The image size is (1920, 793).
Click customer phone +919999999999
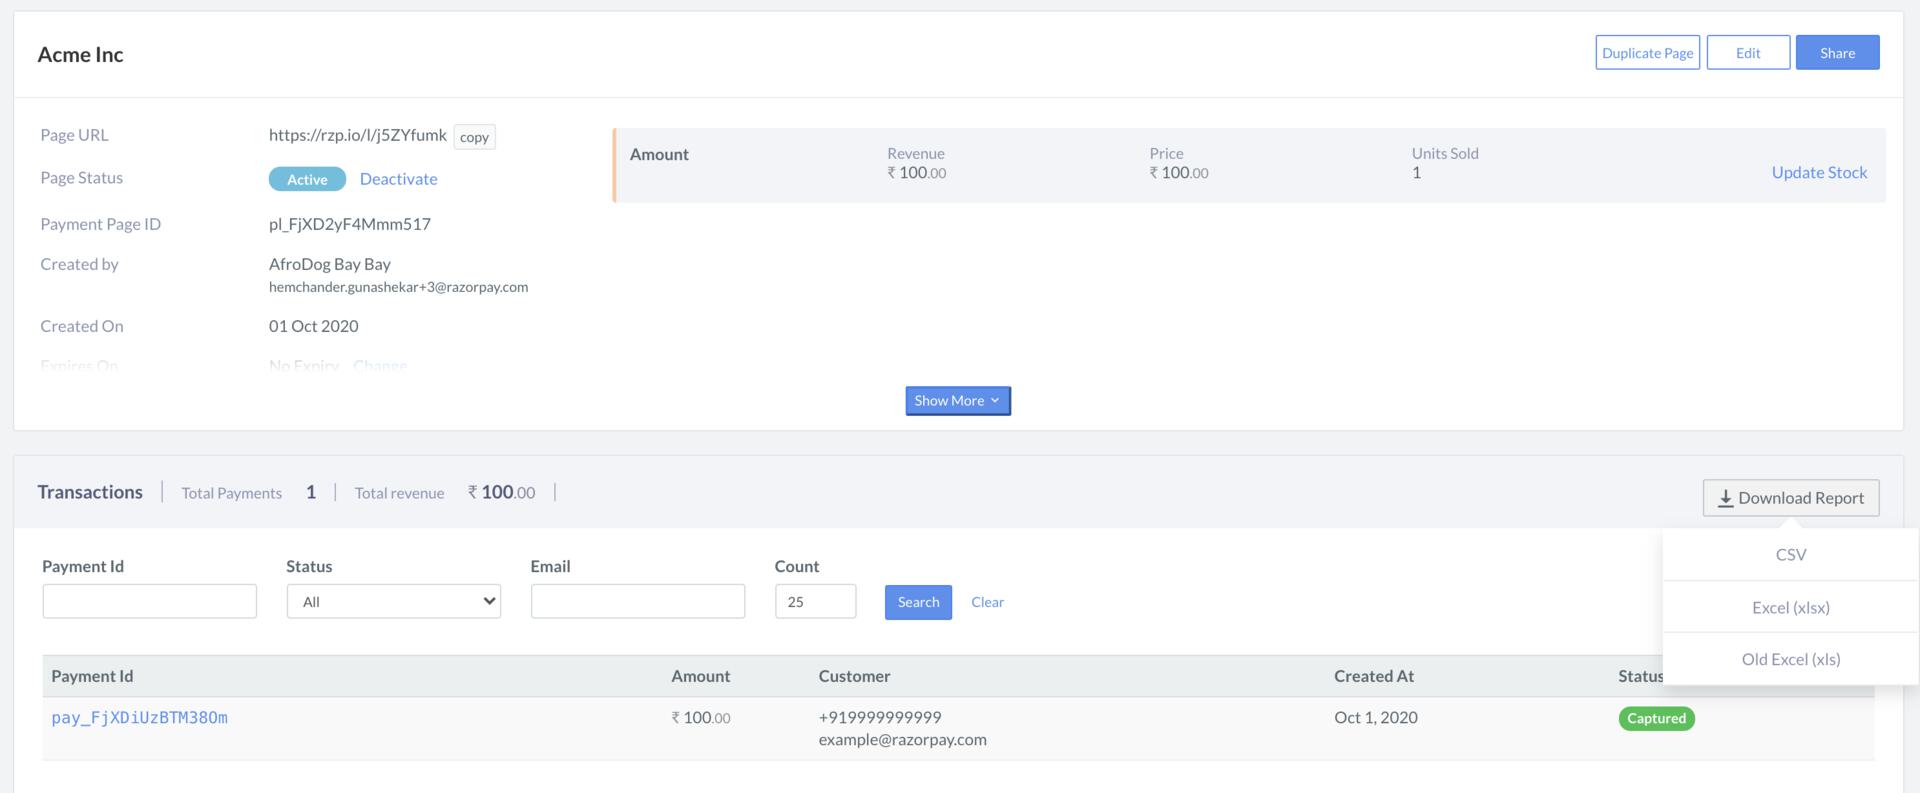(x=880, y=717)
